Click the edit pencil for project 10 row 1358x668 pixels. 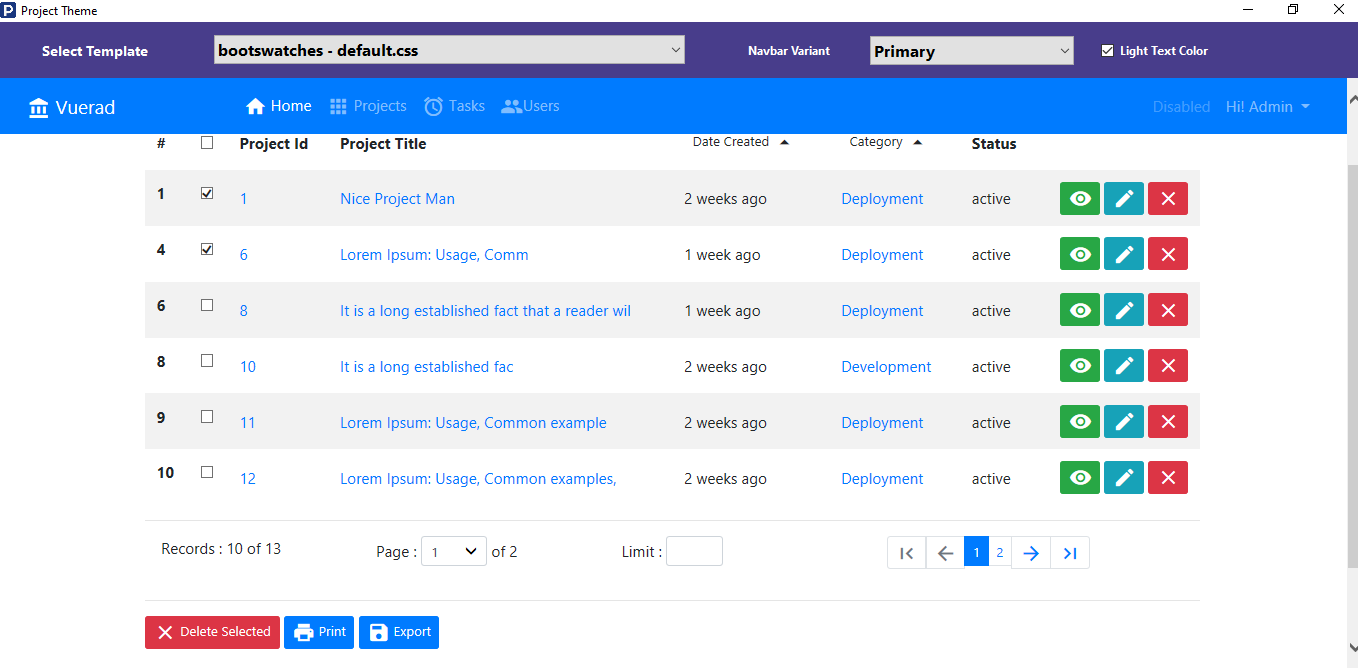coord(1124,366)
